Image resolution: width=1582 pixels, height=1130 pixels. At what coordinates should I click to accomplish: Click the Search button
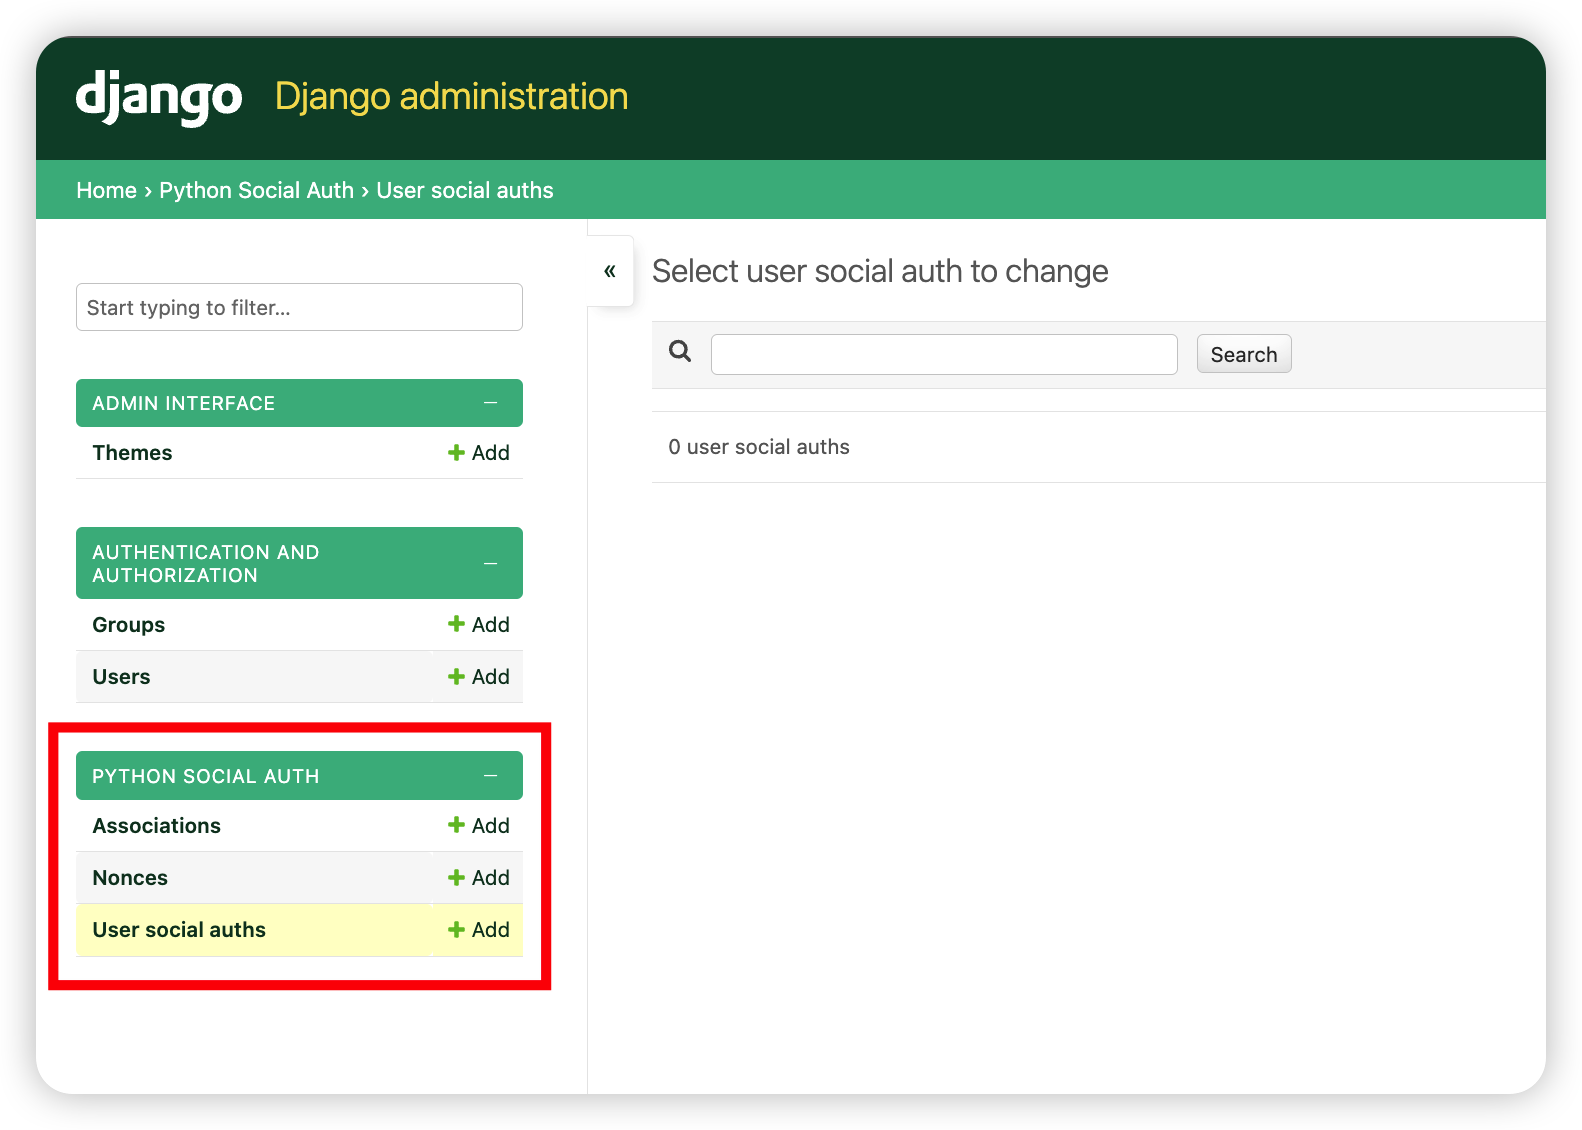pos(1244,354)
